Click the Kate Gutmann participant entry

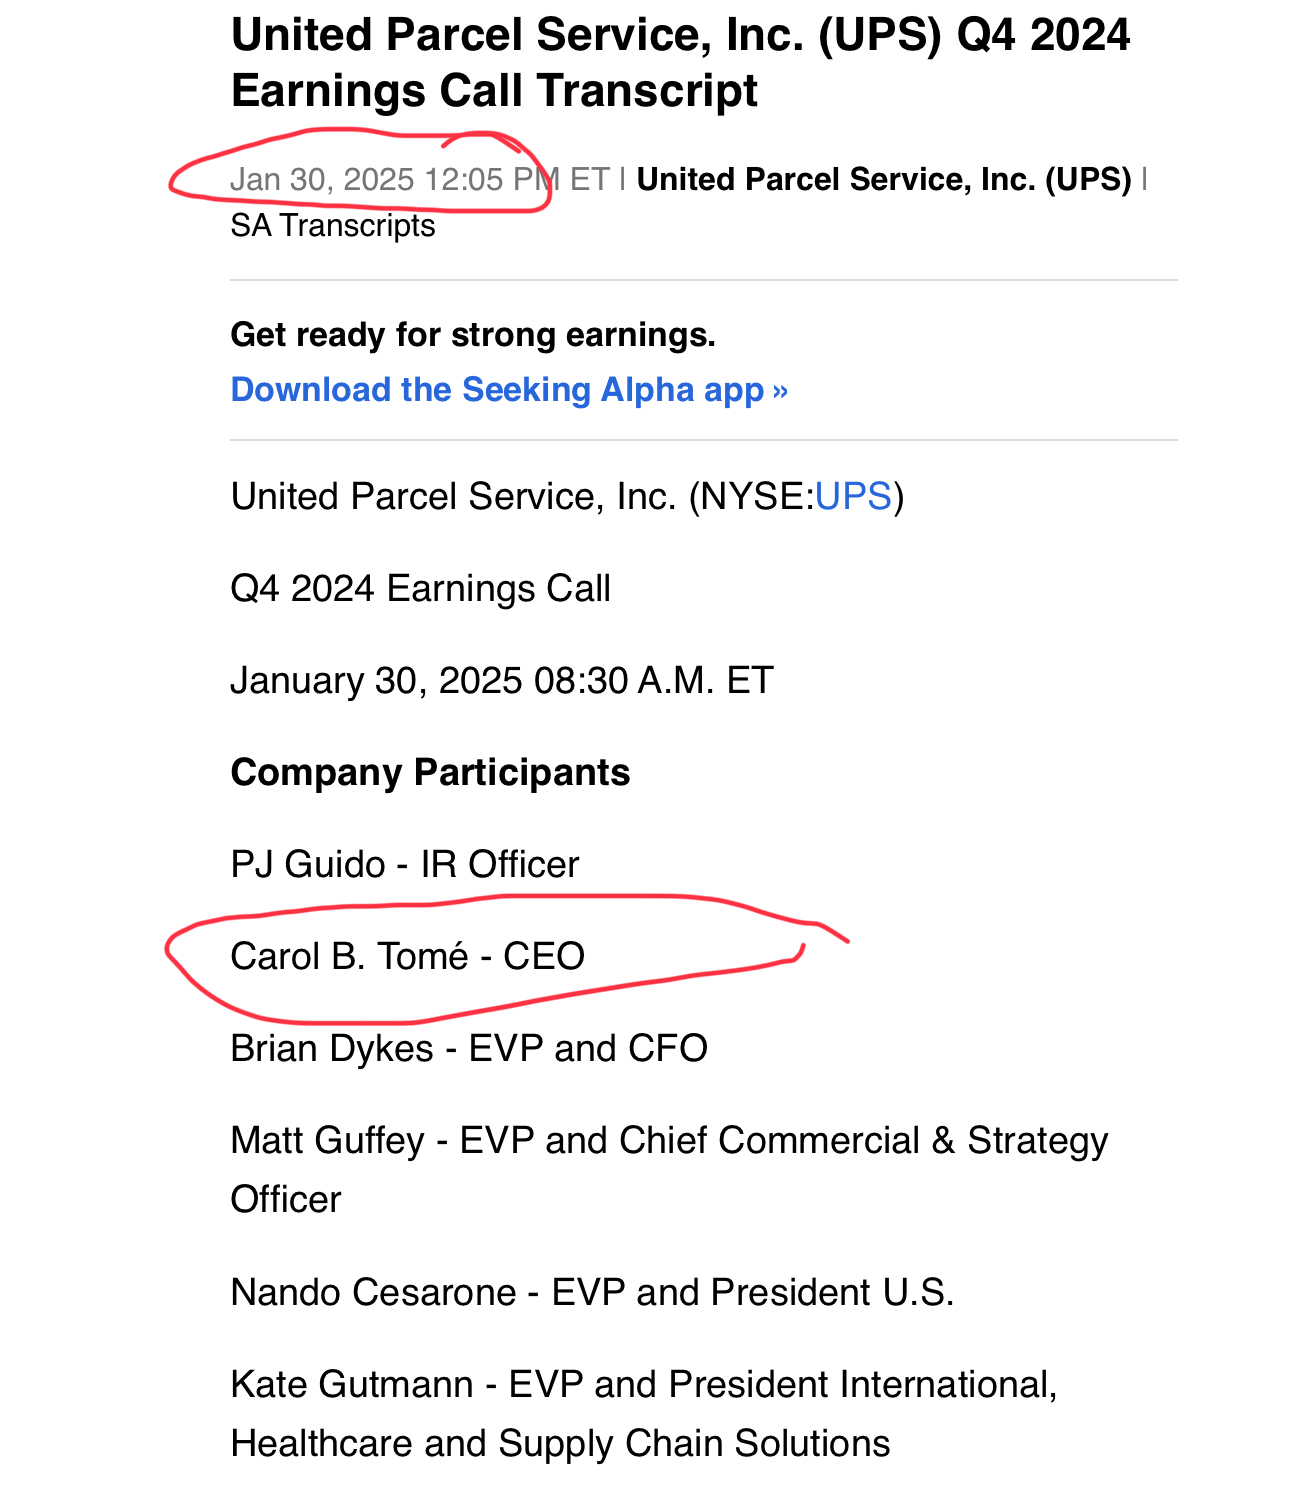(644, 1413)
